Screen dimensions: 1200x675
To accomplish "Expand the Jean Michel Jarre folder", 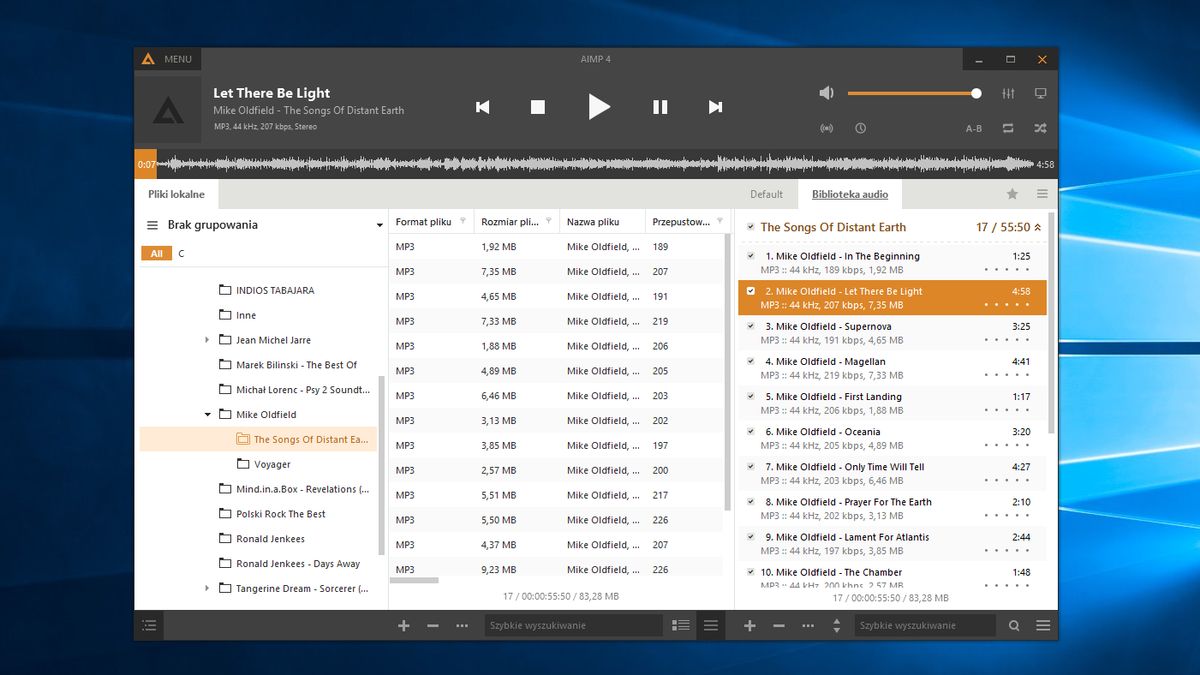I will (207, 340).
